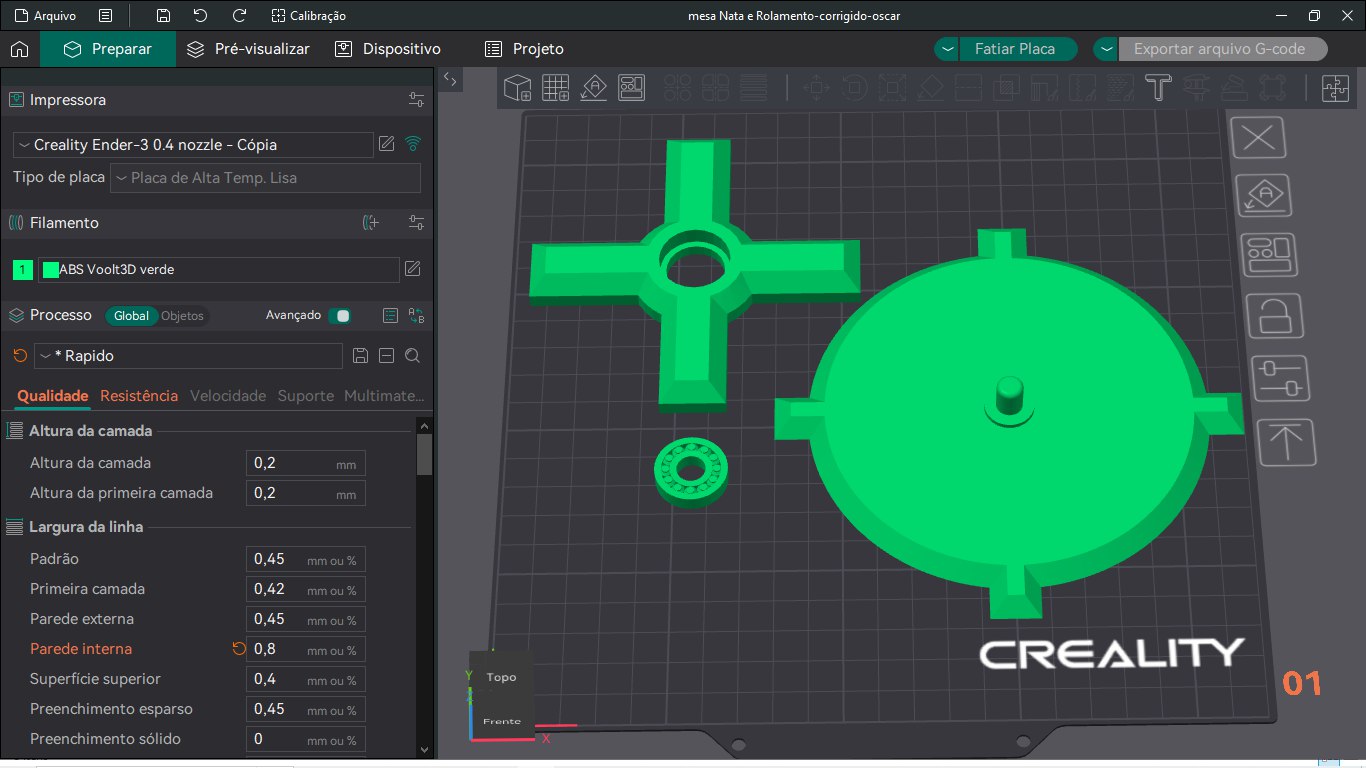Switch process scope to Objetos
The width and height of the screenshot is (1366, 768).
[182, 316]
